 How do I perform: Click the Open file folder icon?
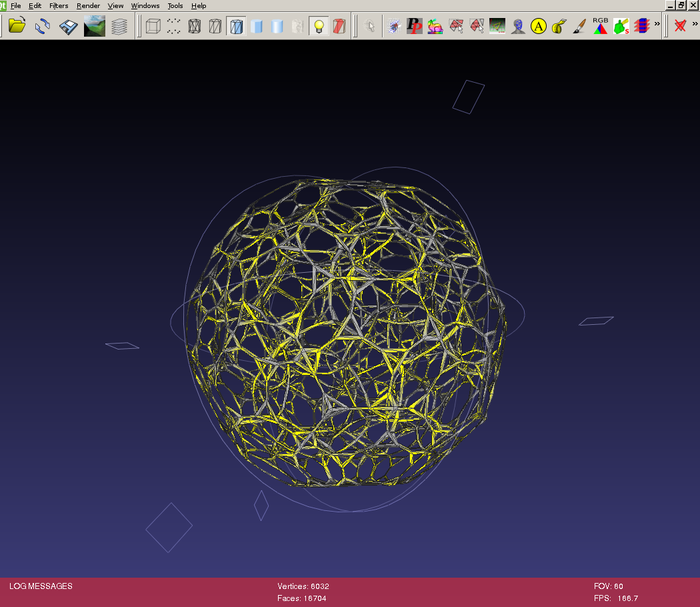tap(16, 26)
